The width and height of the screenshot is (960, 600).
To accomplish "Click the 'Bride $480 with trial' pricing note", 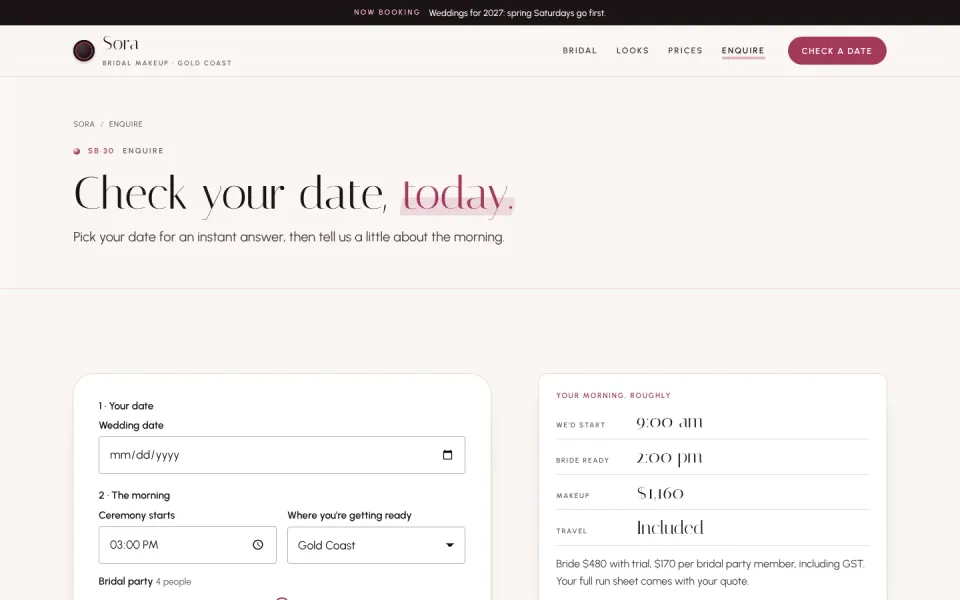I will [710, 572].
